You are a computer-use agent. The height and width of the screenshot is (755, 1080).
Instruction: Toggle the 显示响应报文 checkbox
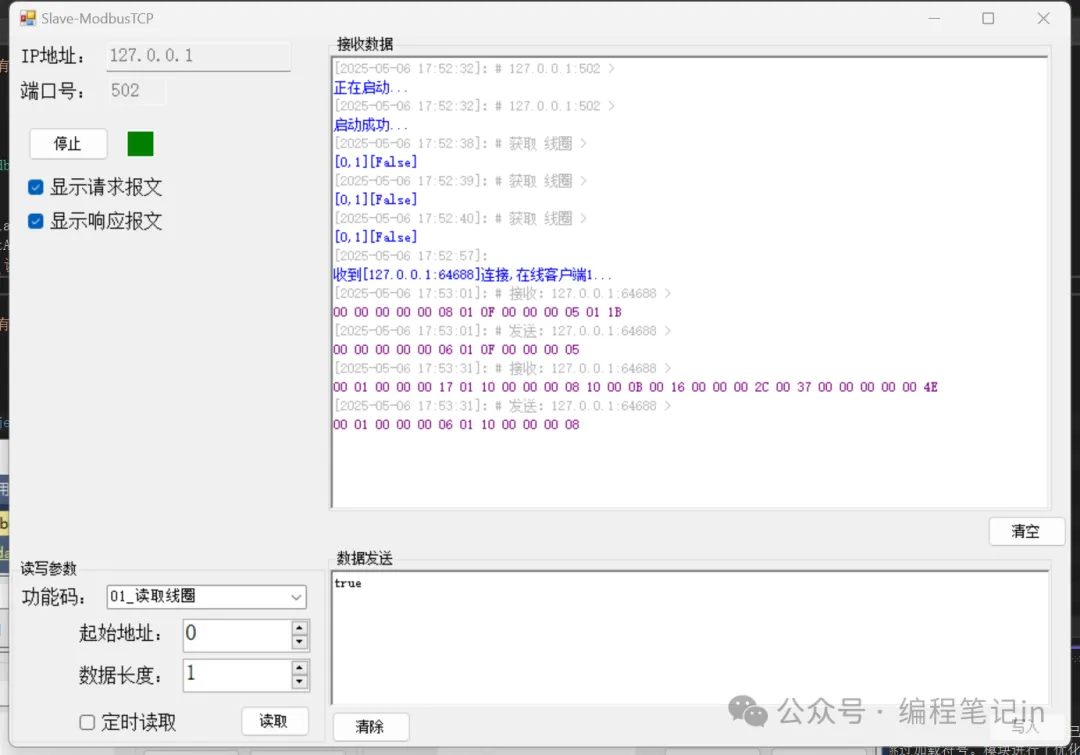36,221
